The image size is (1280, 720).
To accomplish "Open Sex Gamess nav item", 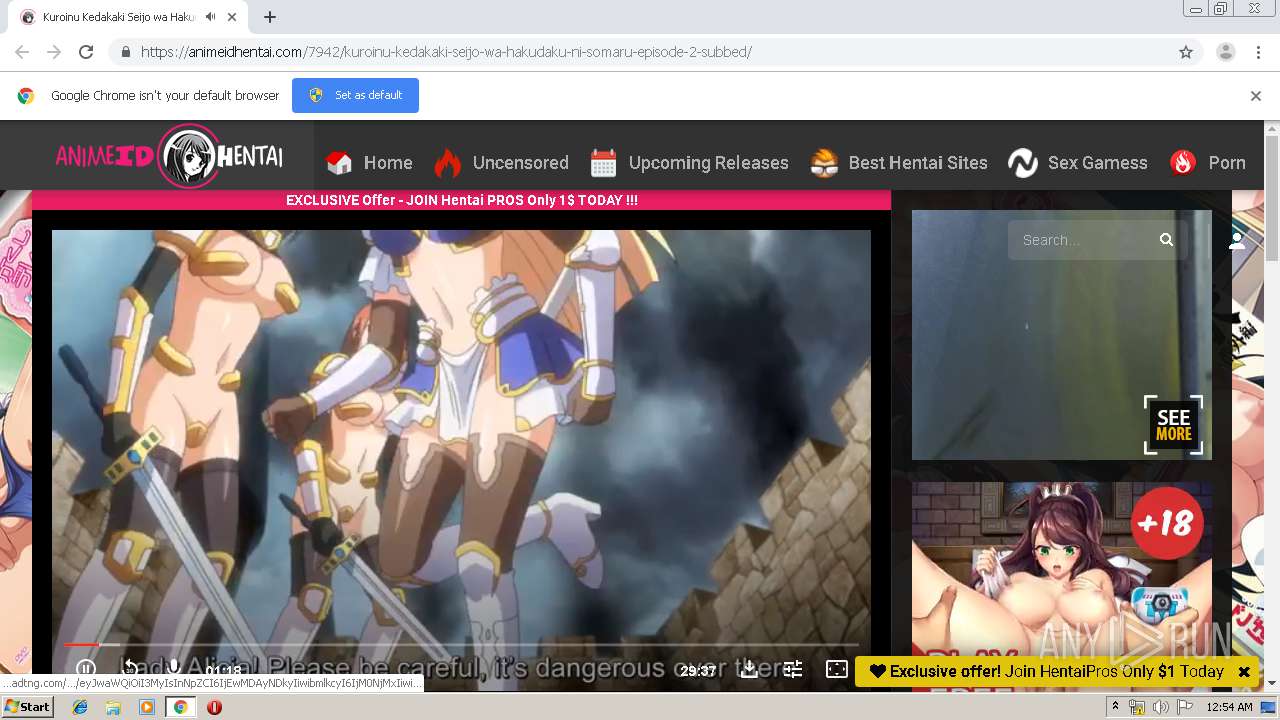I will 1097,163.
